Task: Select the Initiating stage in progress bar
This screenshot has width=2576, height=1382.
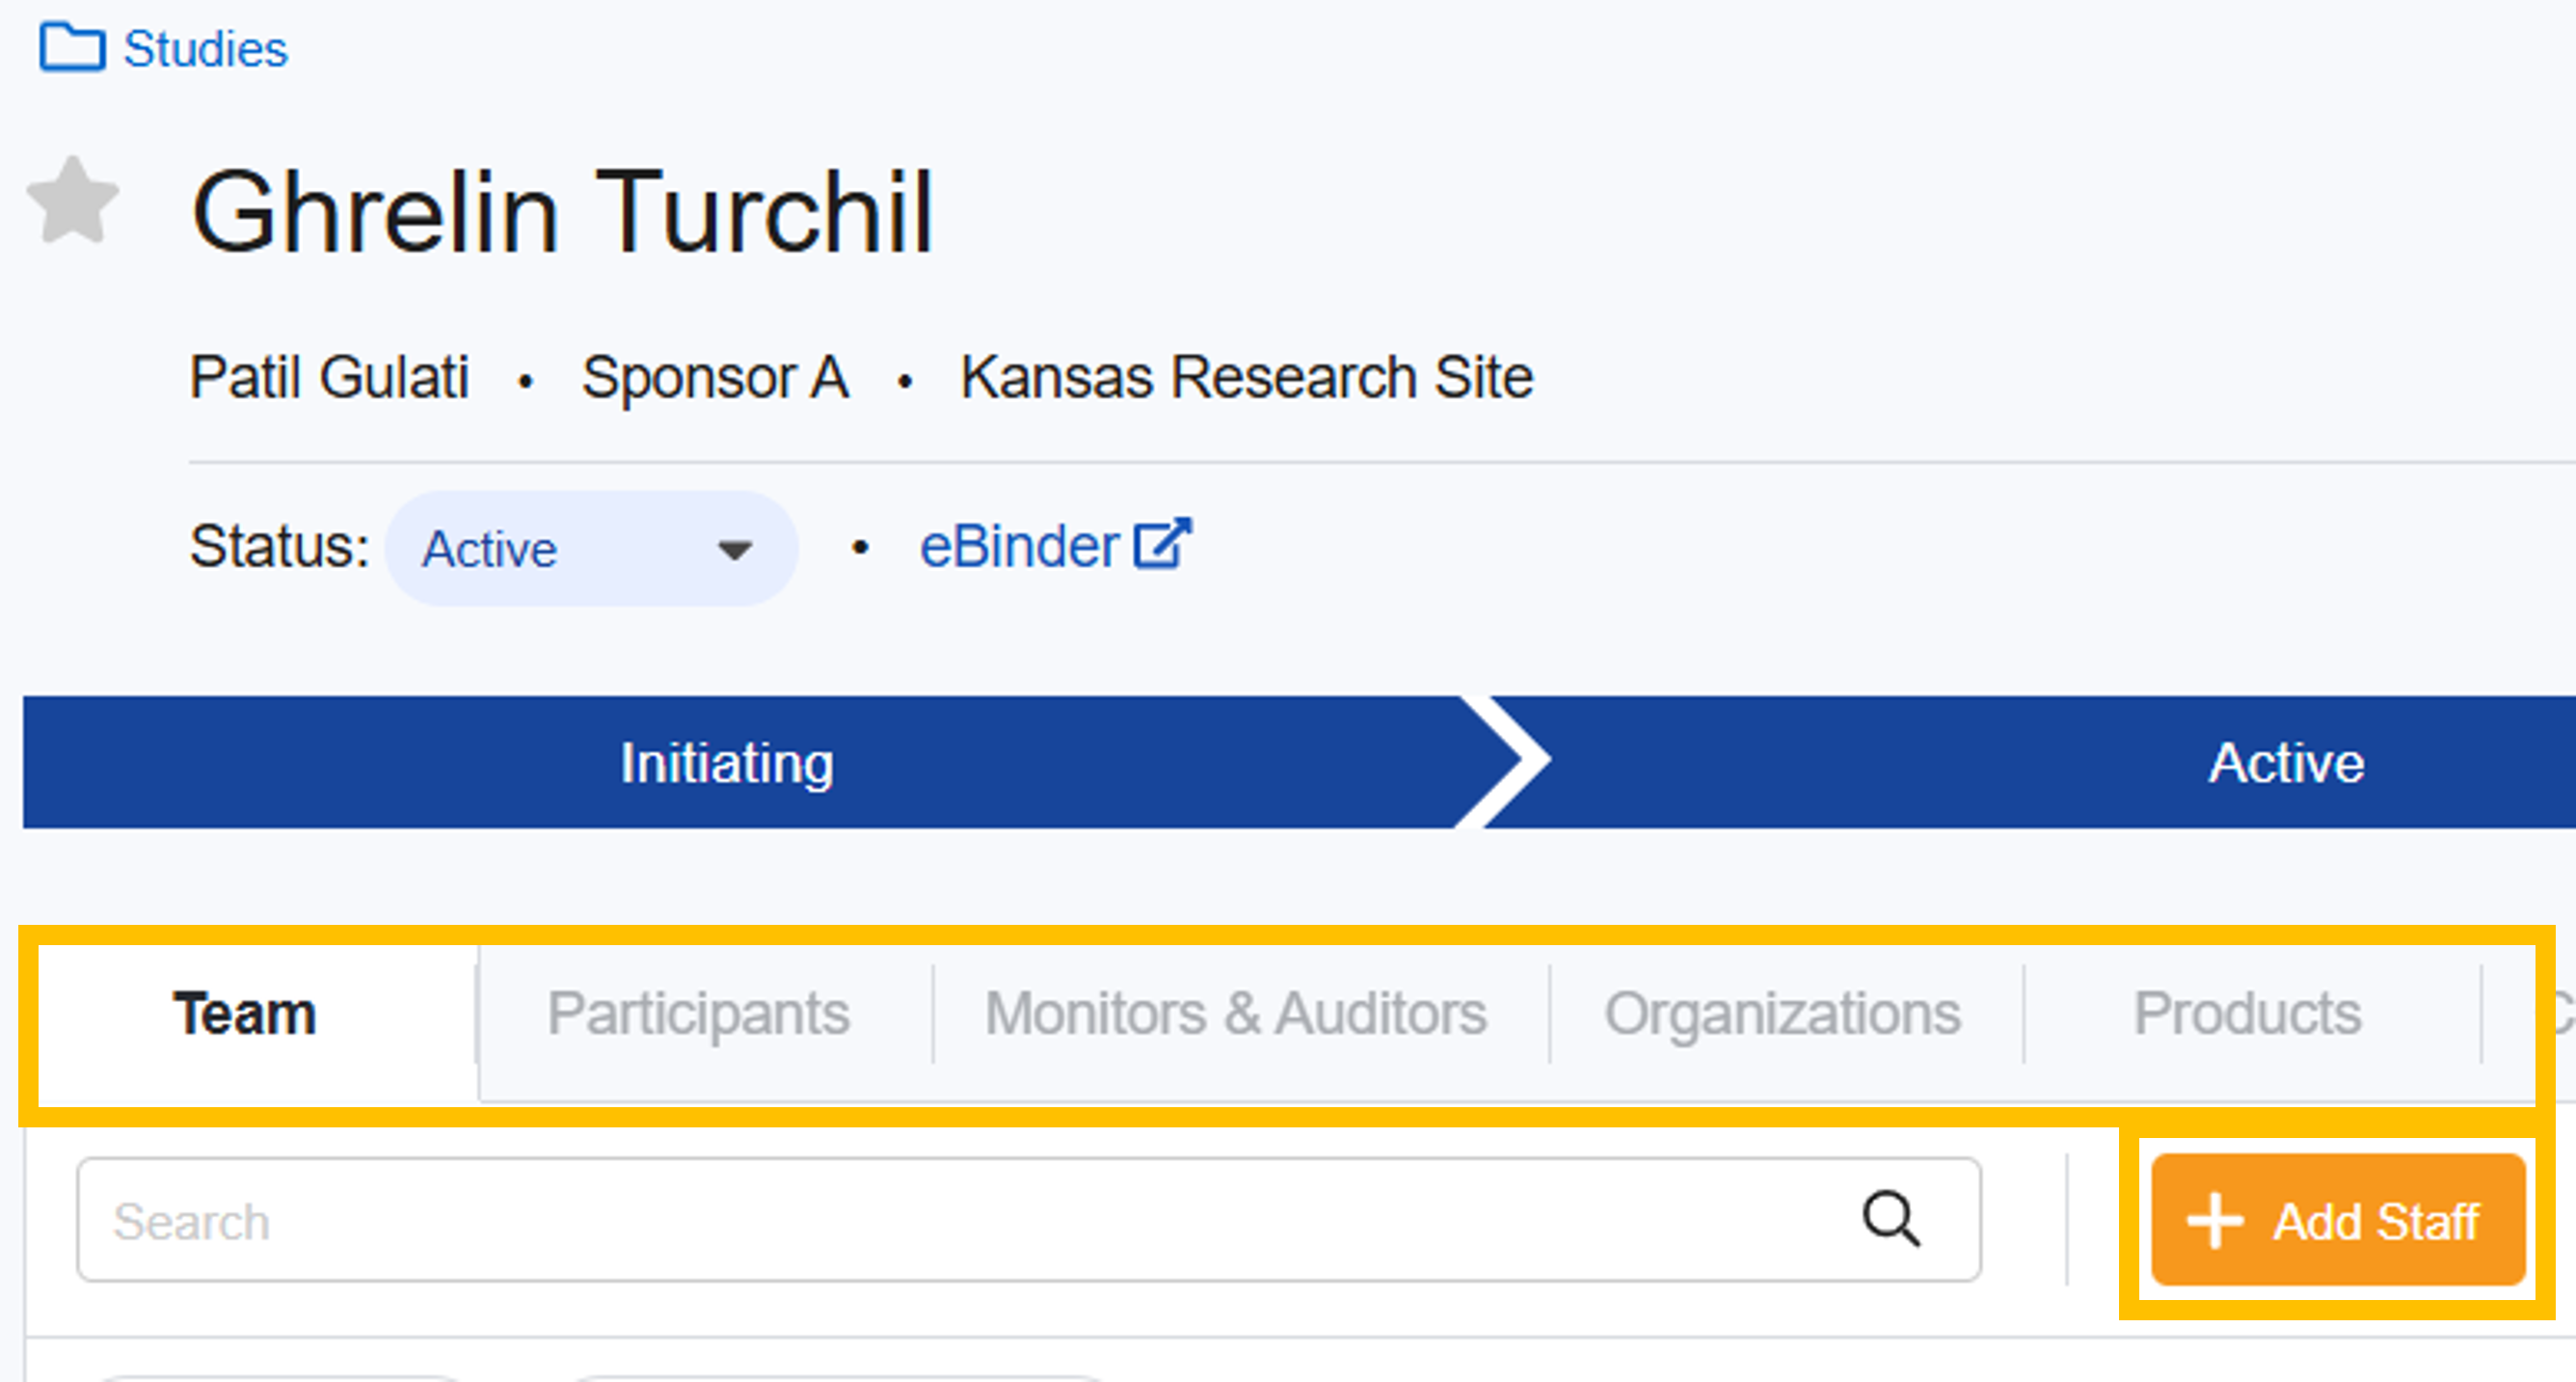Action: [x=727, y=763]
